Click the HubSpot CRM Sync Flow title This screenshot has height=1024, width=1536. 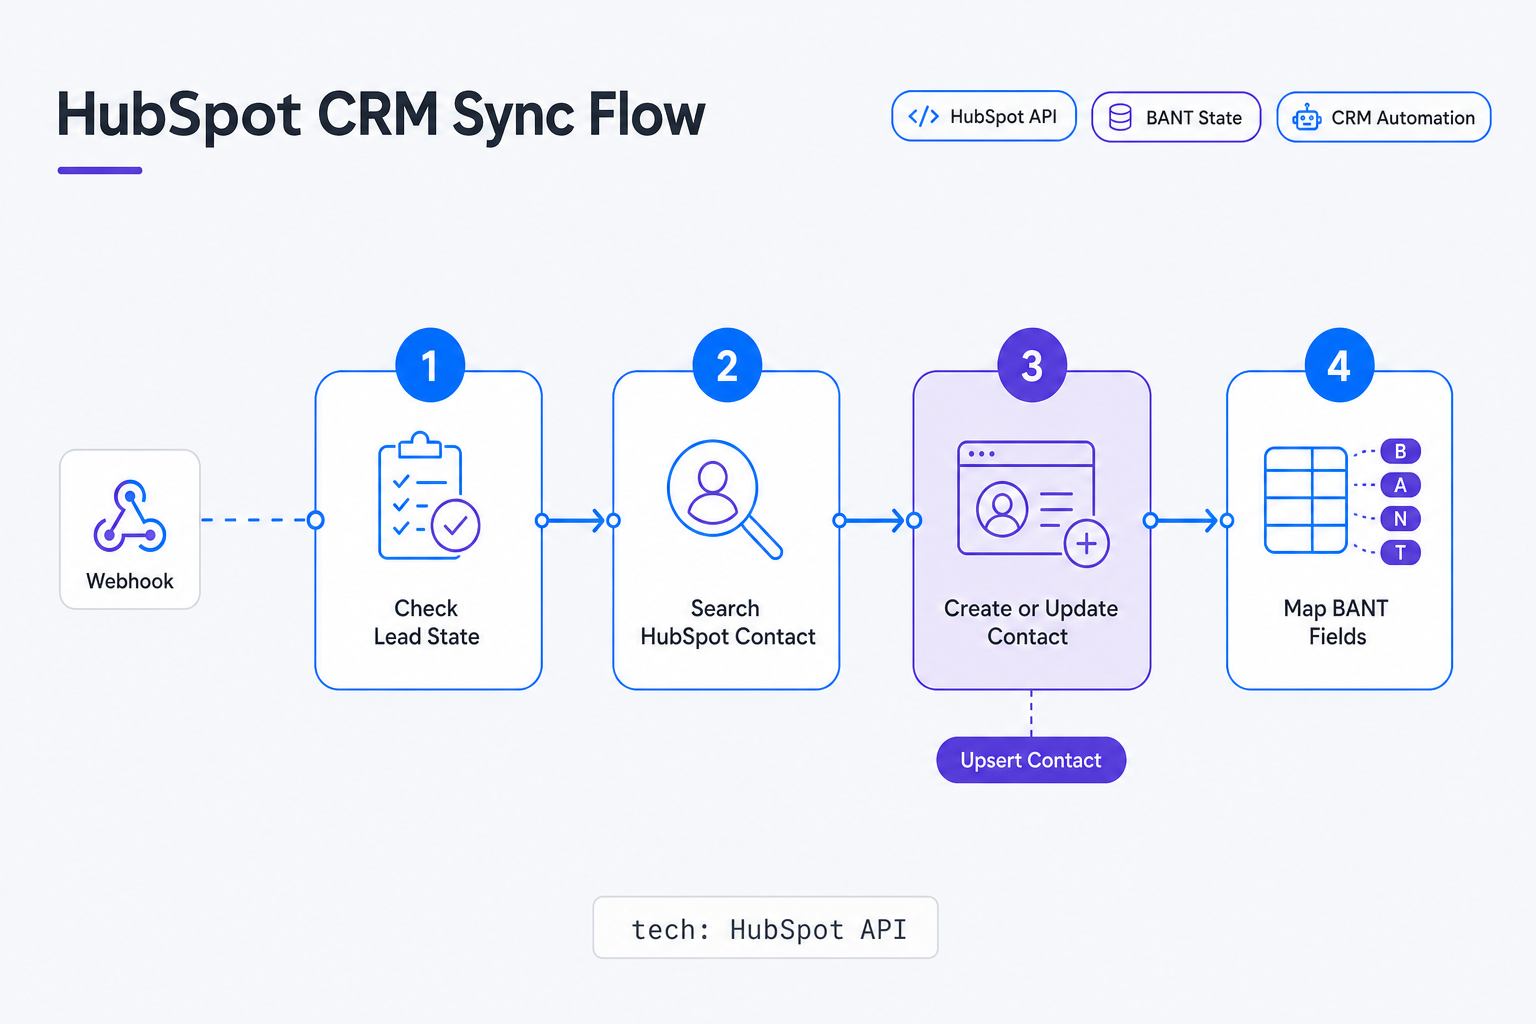click(381, 114)
